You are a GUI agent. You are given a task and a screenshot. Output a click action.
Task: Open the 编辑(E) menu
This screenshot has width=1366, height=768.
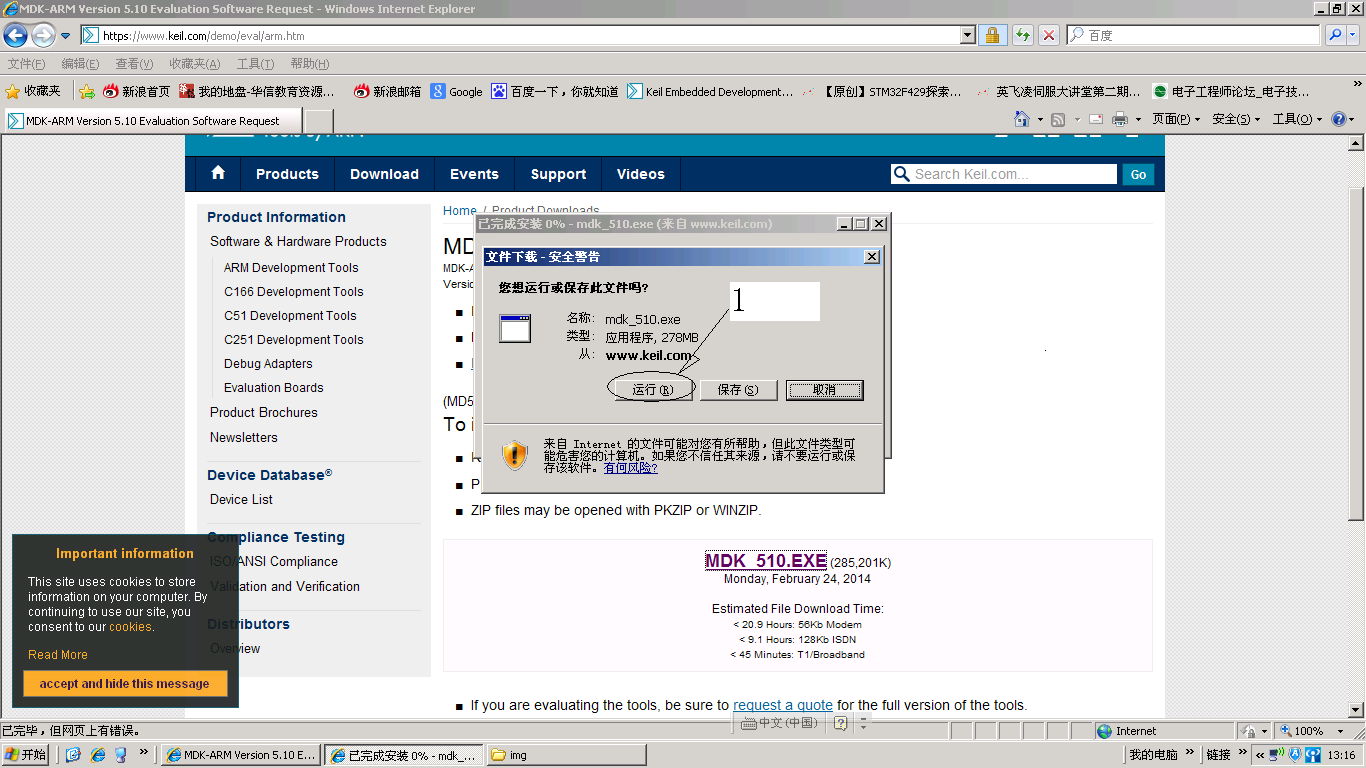(80, 64)
